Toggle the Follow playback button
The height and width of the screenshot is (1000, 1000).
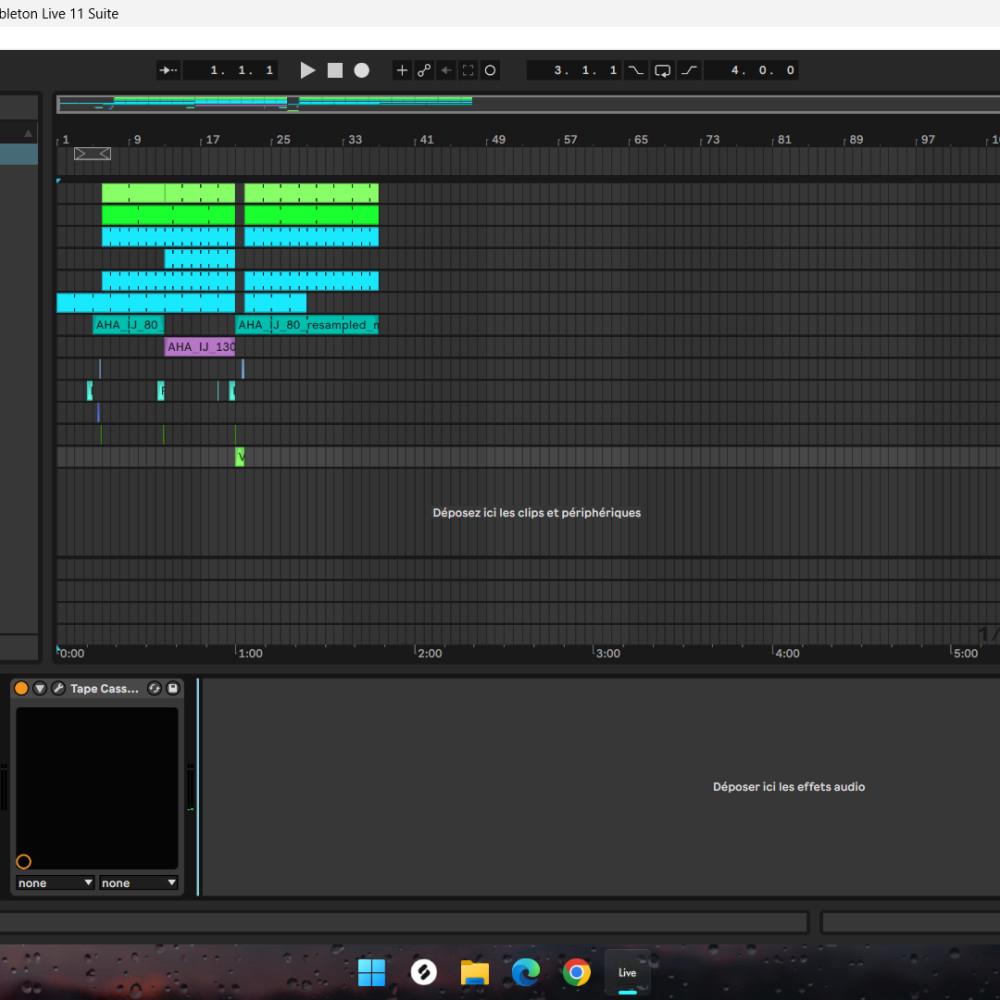click(170, 70)
